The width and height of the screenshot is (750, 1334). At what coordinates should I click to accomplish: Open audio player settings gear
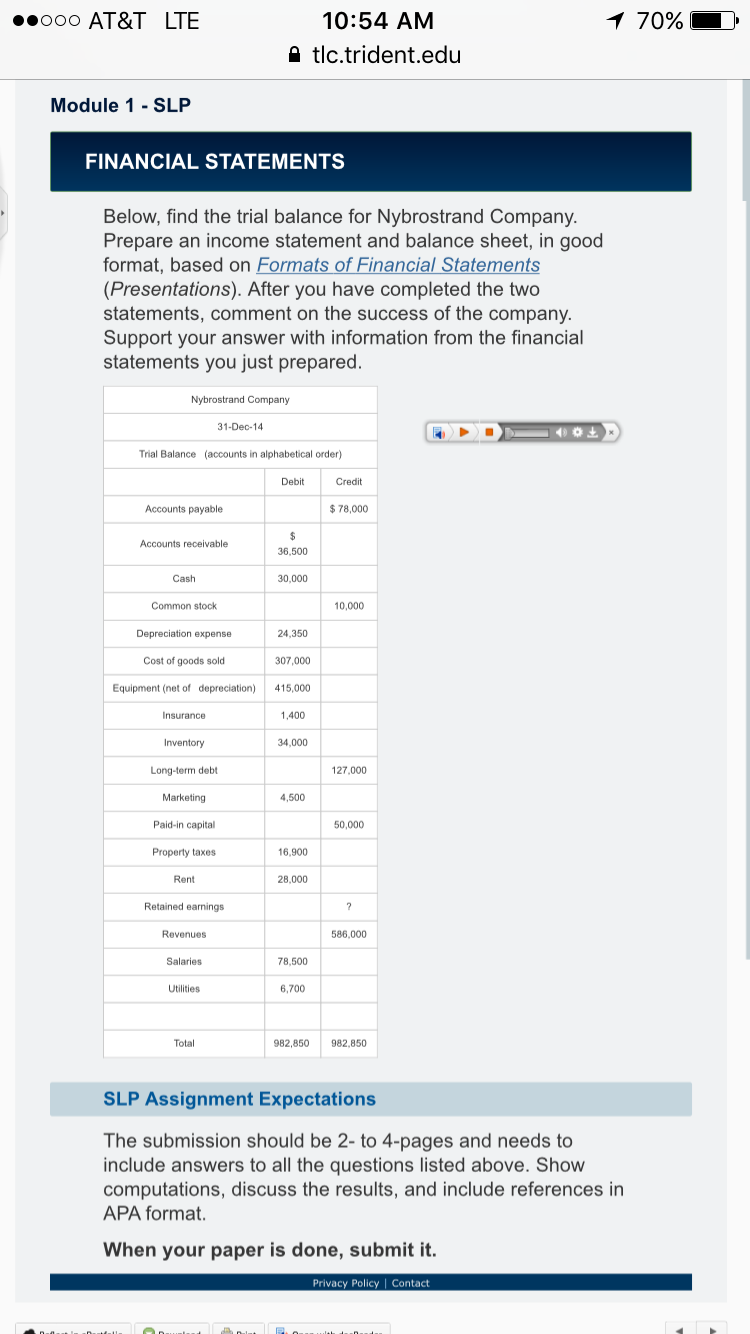click(x=577, y=432)
